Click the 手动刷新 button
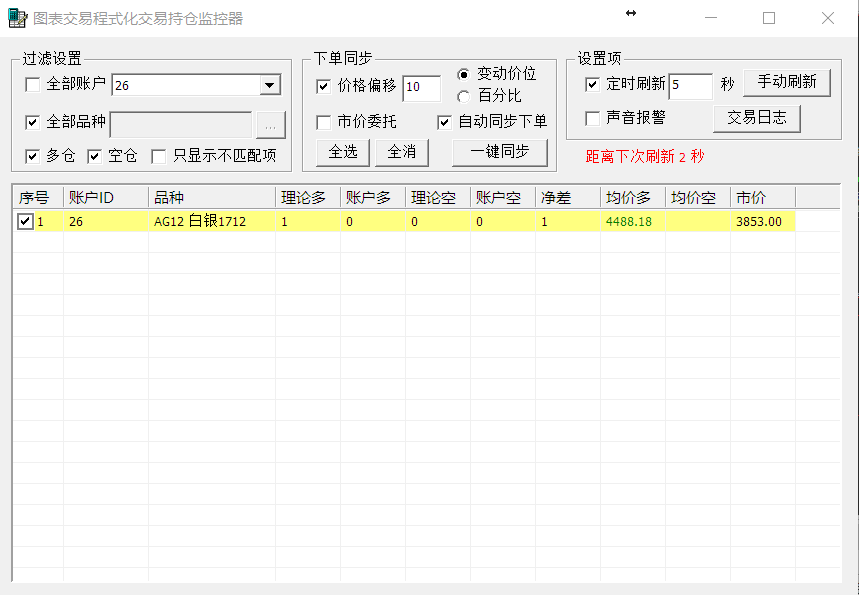 tap(787, 83)
